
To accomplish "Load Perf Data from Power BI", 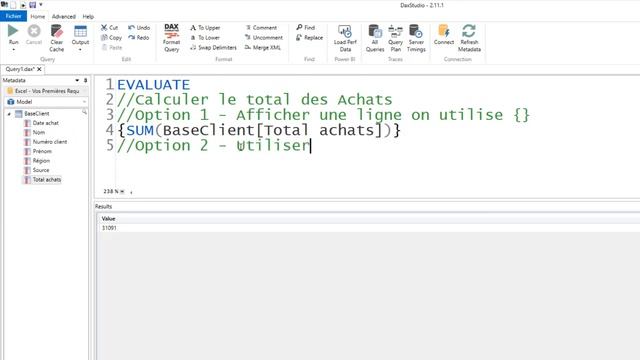I will point(345,38).
